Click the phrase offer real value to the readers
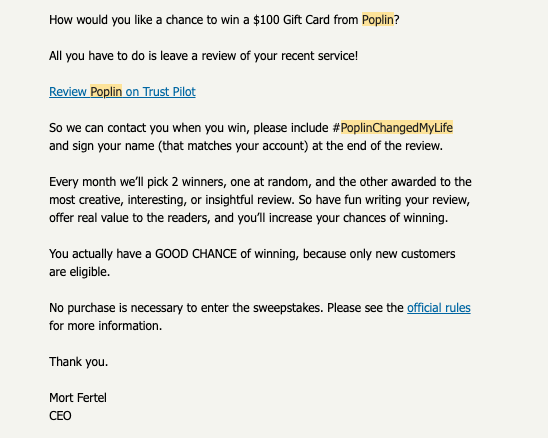The width and height of the screenshot is (548, 438). [130, 217]
